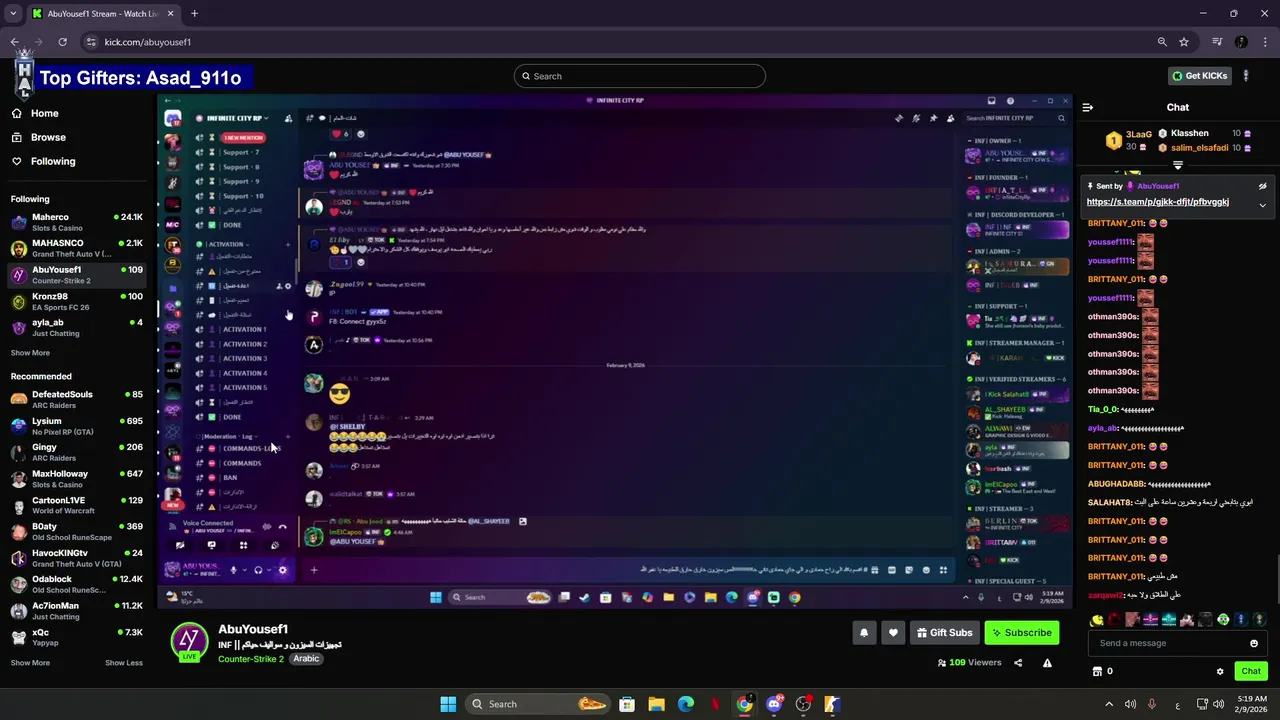Expand the gift leaderboard handle
The image size is (1280, 720).
[x=1177, y=166]
